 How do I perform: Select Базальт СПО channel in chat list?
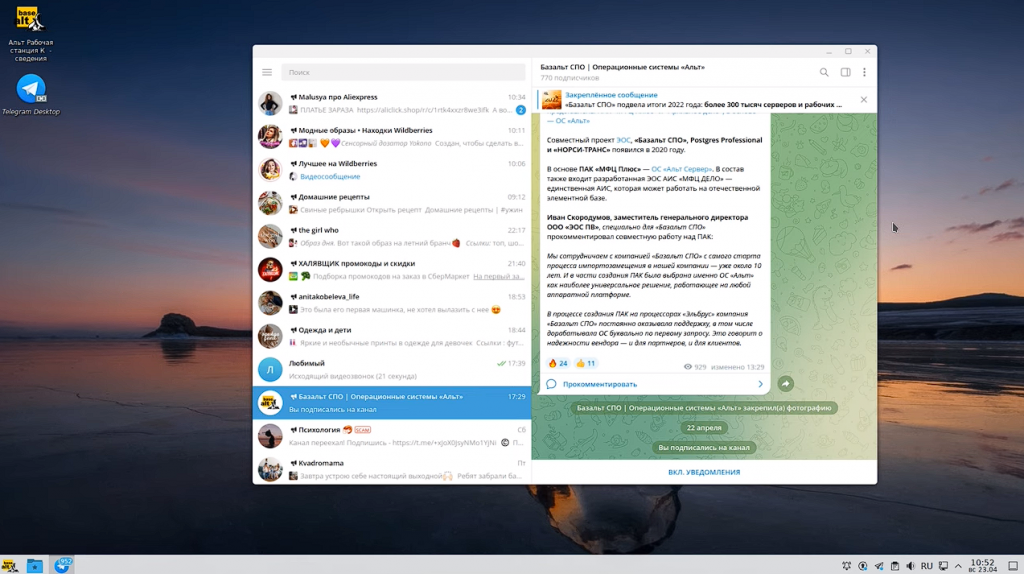point(392,403)
